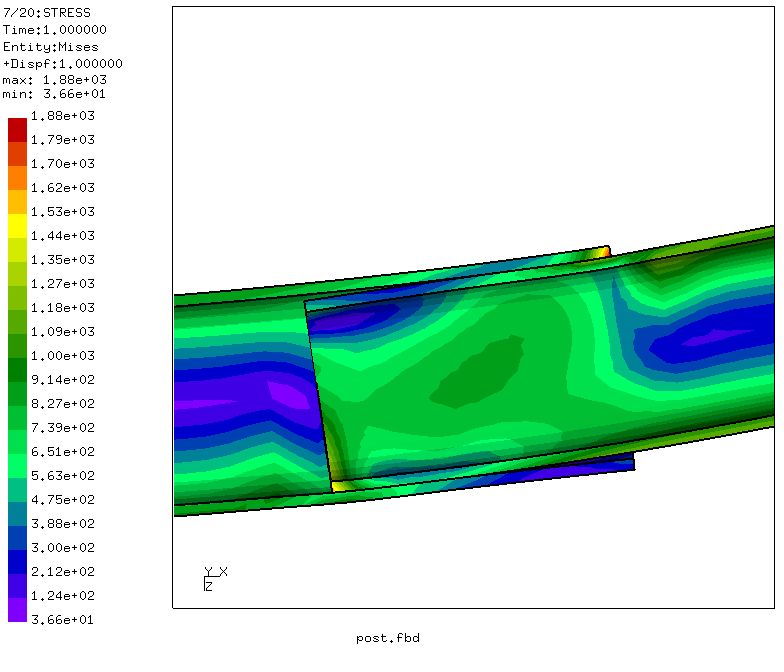Click the 1.18e+03 legend value
This screenshot has width=784, height=672.
coord(62,308)
